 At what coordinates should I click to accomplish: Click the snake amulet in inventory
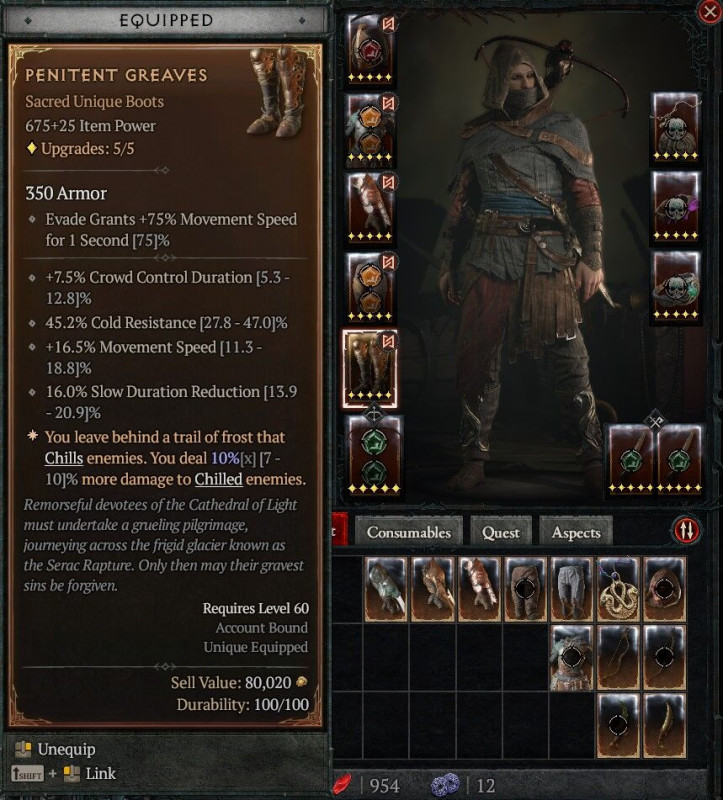[617, 589]
